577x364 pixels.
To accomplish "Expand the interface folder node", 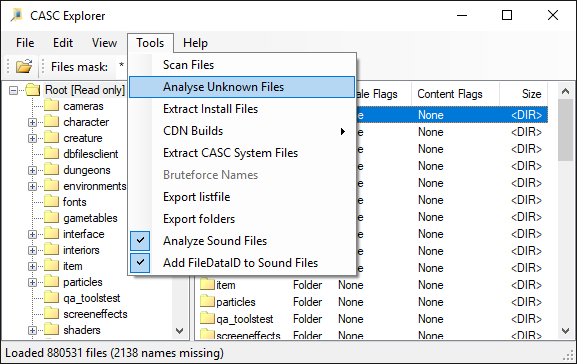I will (x=32, y=234).
